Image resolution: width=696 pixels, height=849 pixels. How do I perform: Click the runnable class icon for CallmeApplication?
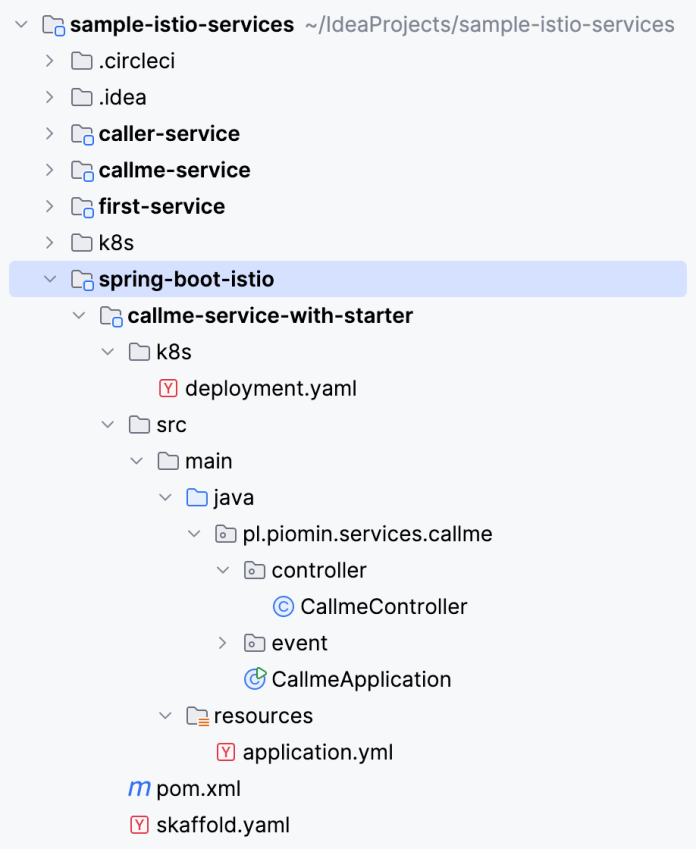(x=255, y=679)
